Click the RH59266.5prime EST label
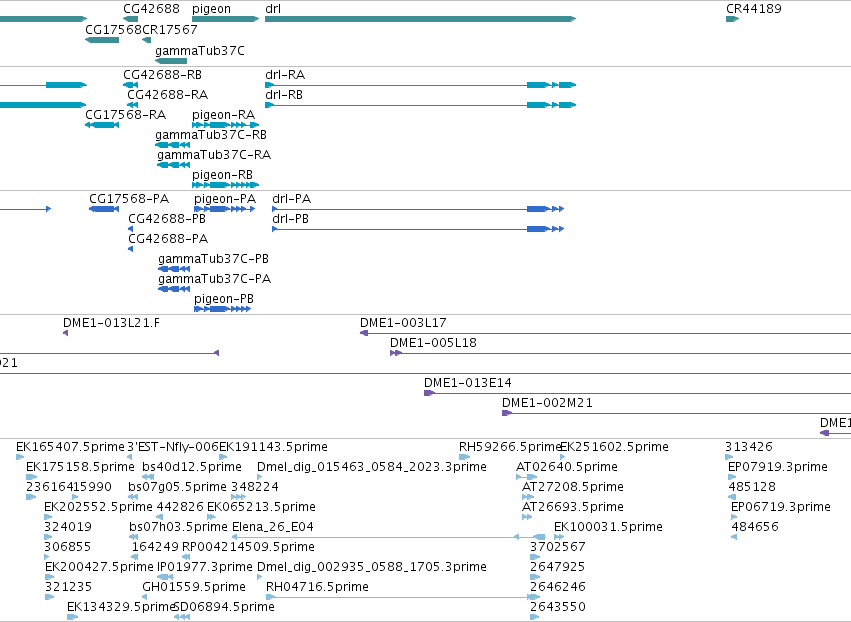Viewport: 851px width, 622px height. (510, 447)
